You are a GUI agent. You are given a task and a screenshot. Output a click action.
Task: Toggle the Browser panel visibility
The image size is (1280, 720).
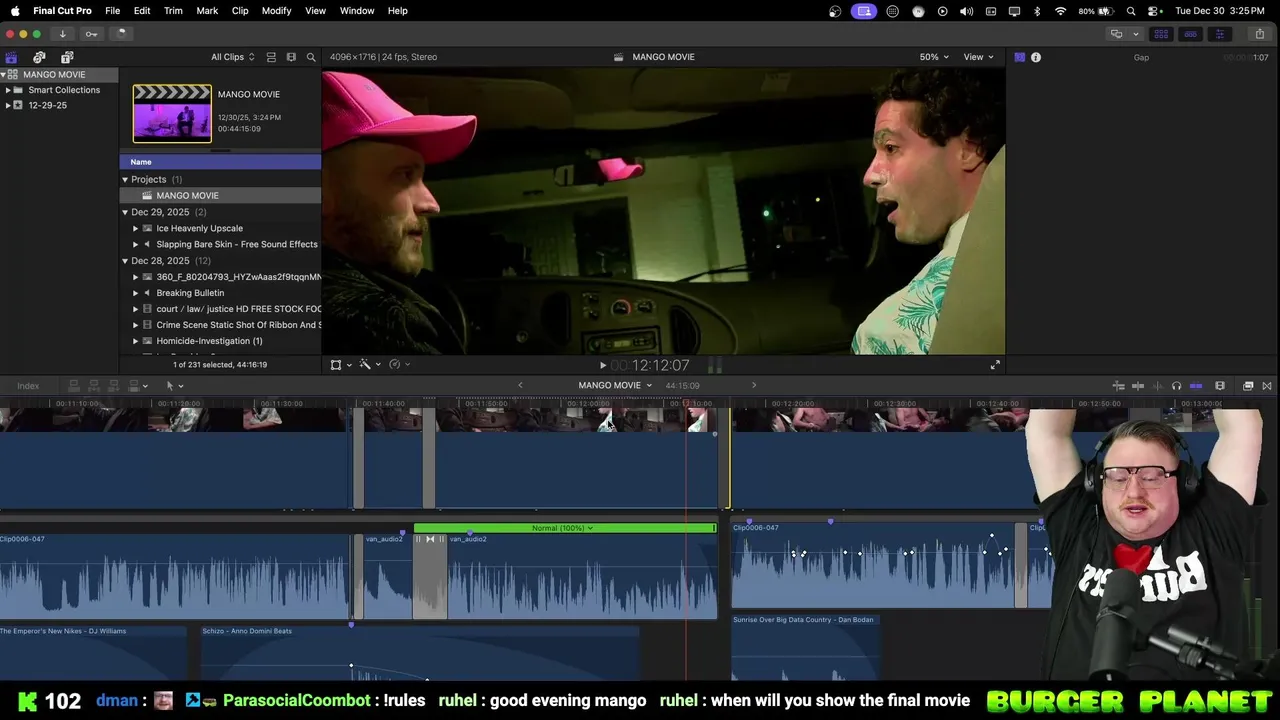(x=1161, y=34)
